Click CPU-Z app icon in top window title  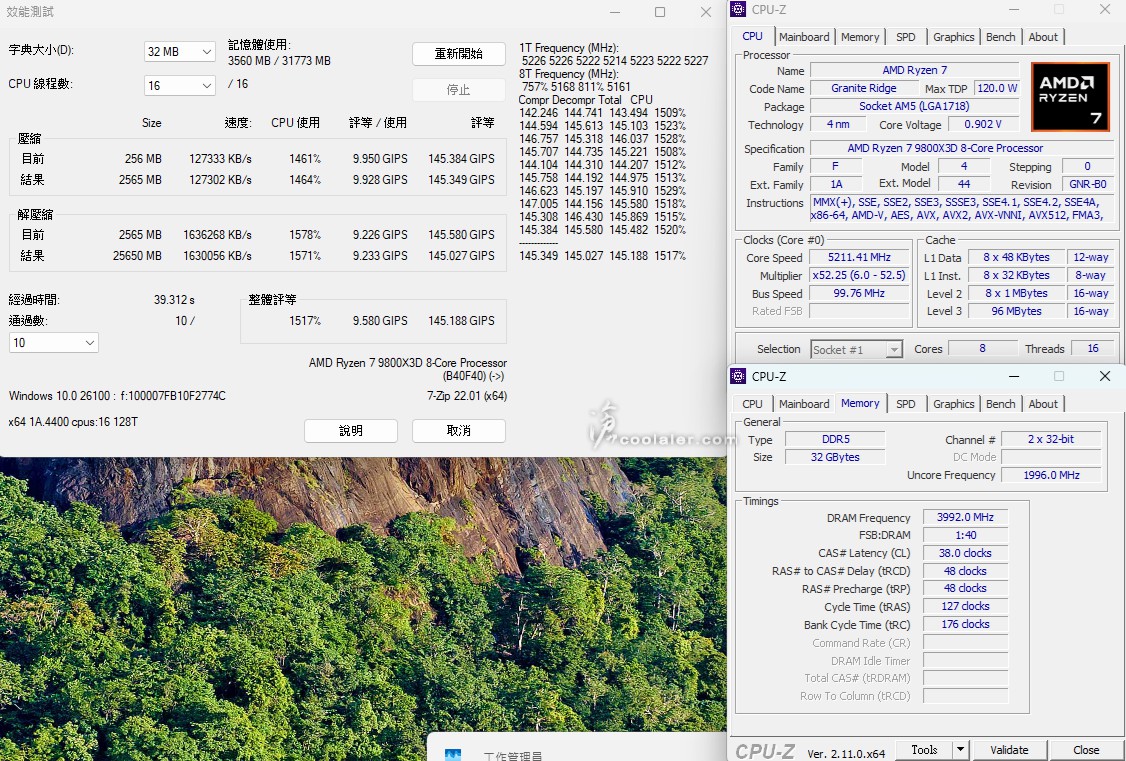click(738, 9)
